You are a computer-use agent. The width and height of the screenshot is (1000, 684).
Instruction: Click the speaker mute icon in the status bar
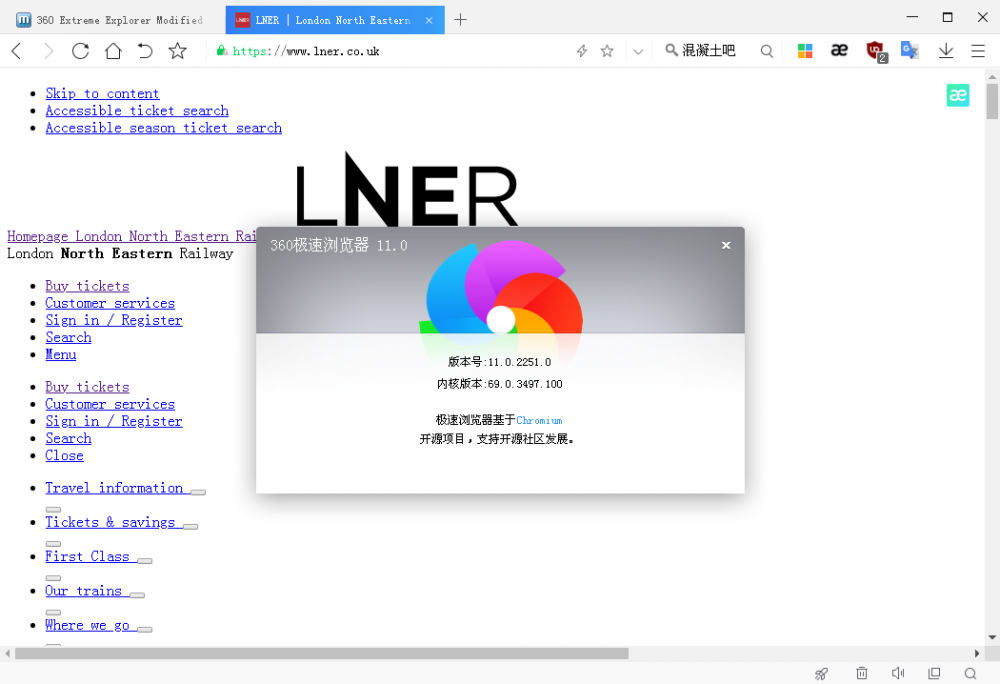click(x=898, y=673)
